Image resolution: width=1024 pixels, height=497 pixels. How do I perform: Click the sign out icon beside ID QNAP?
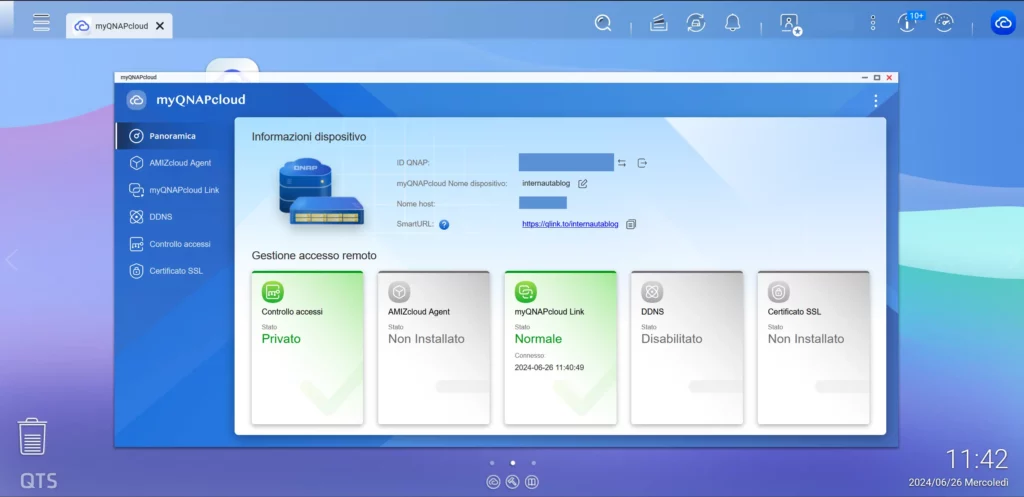pos(643,163)
